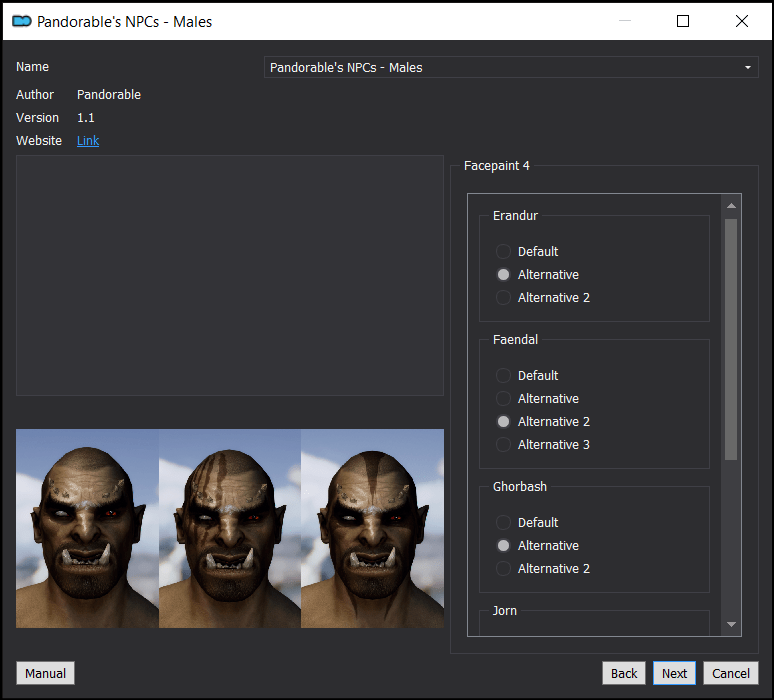Click the Manual button
774x700 pixels.
tap(45, 673)
